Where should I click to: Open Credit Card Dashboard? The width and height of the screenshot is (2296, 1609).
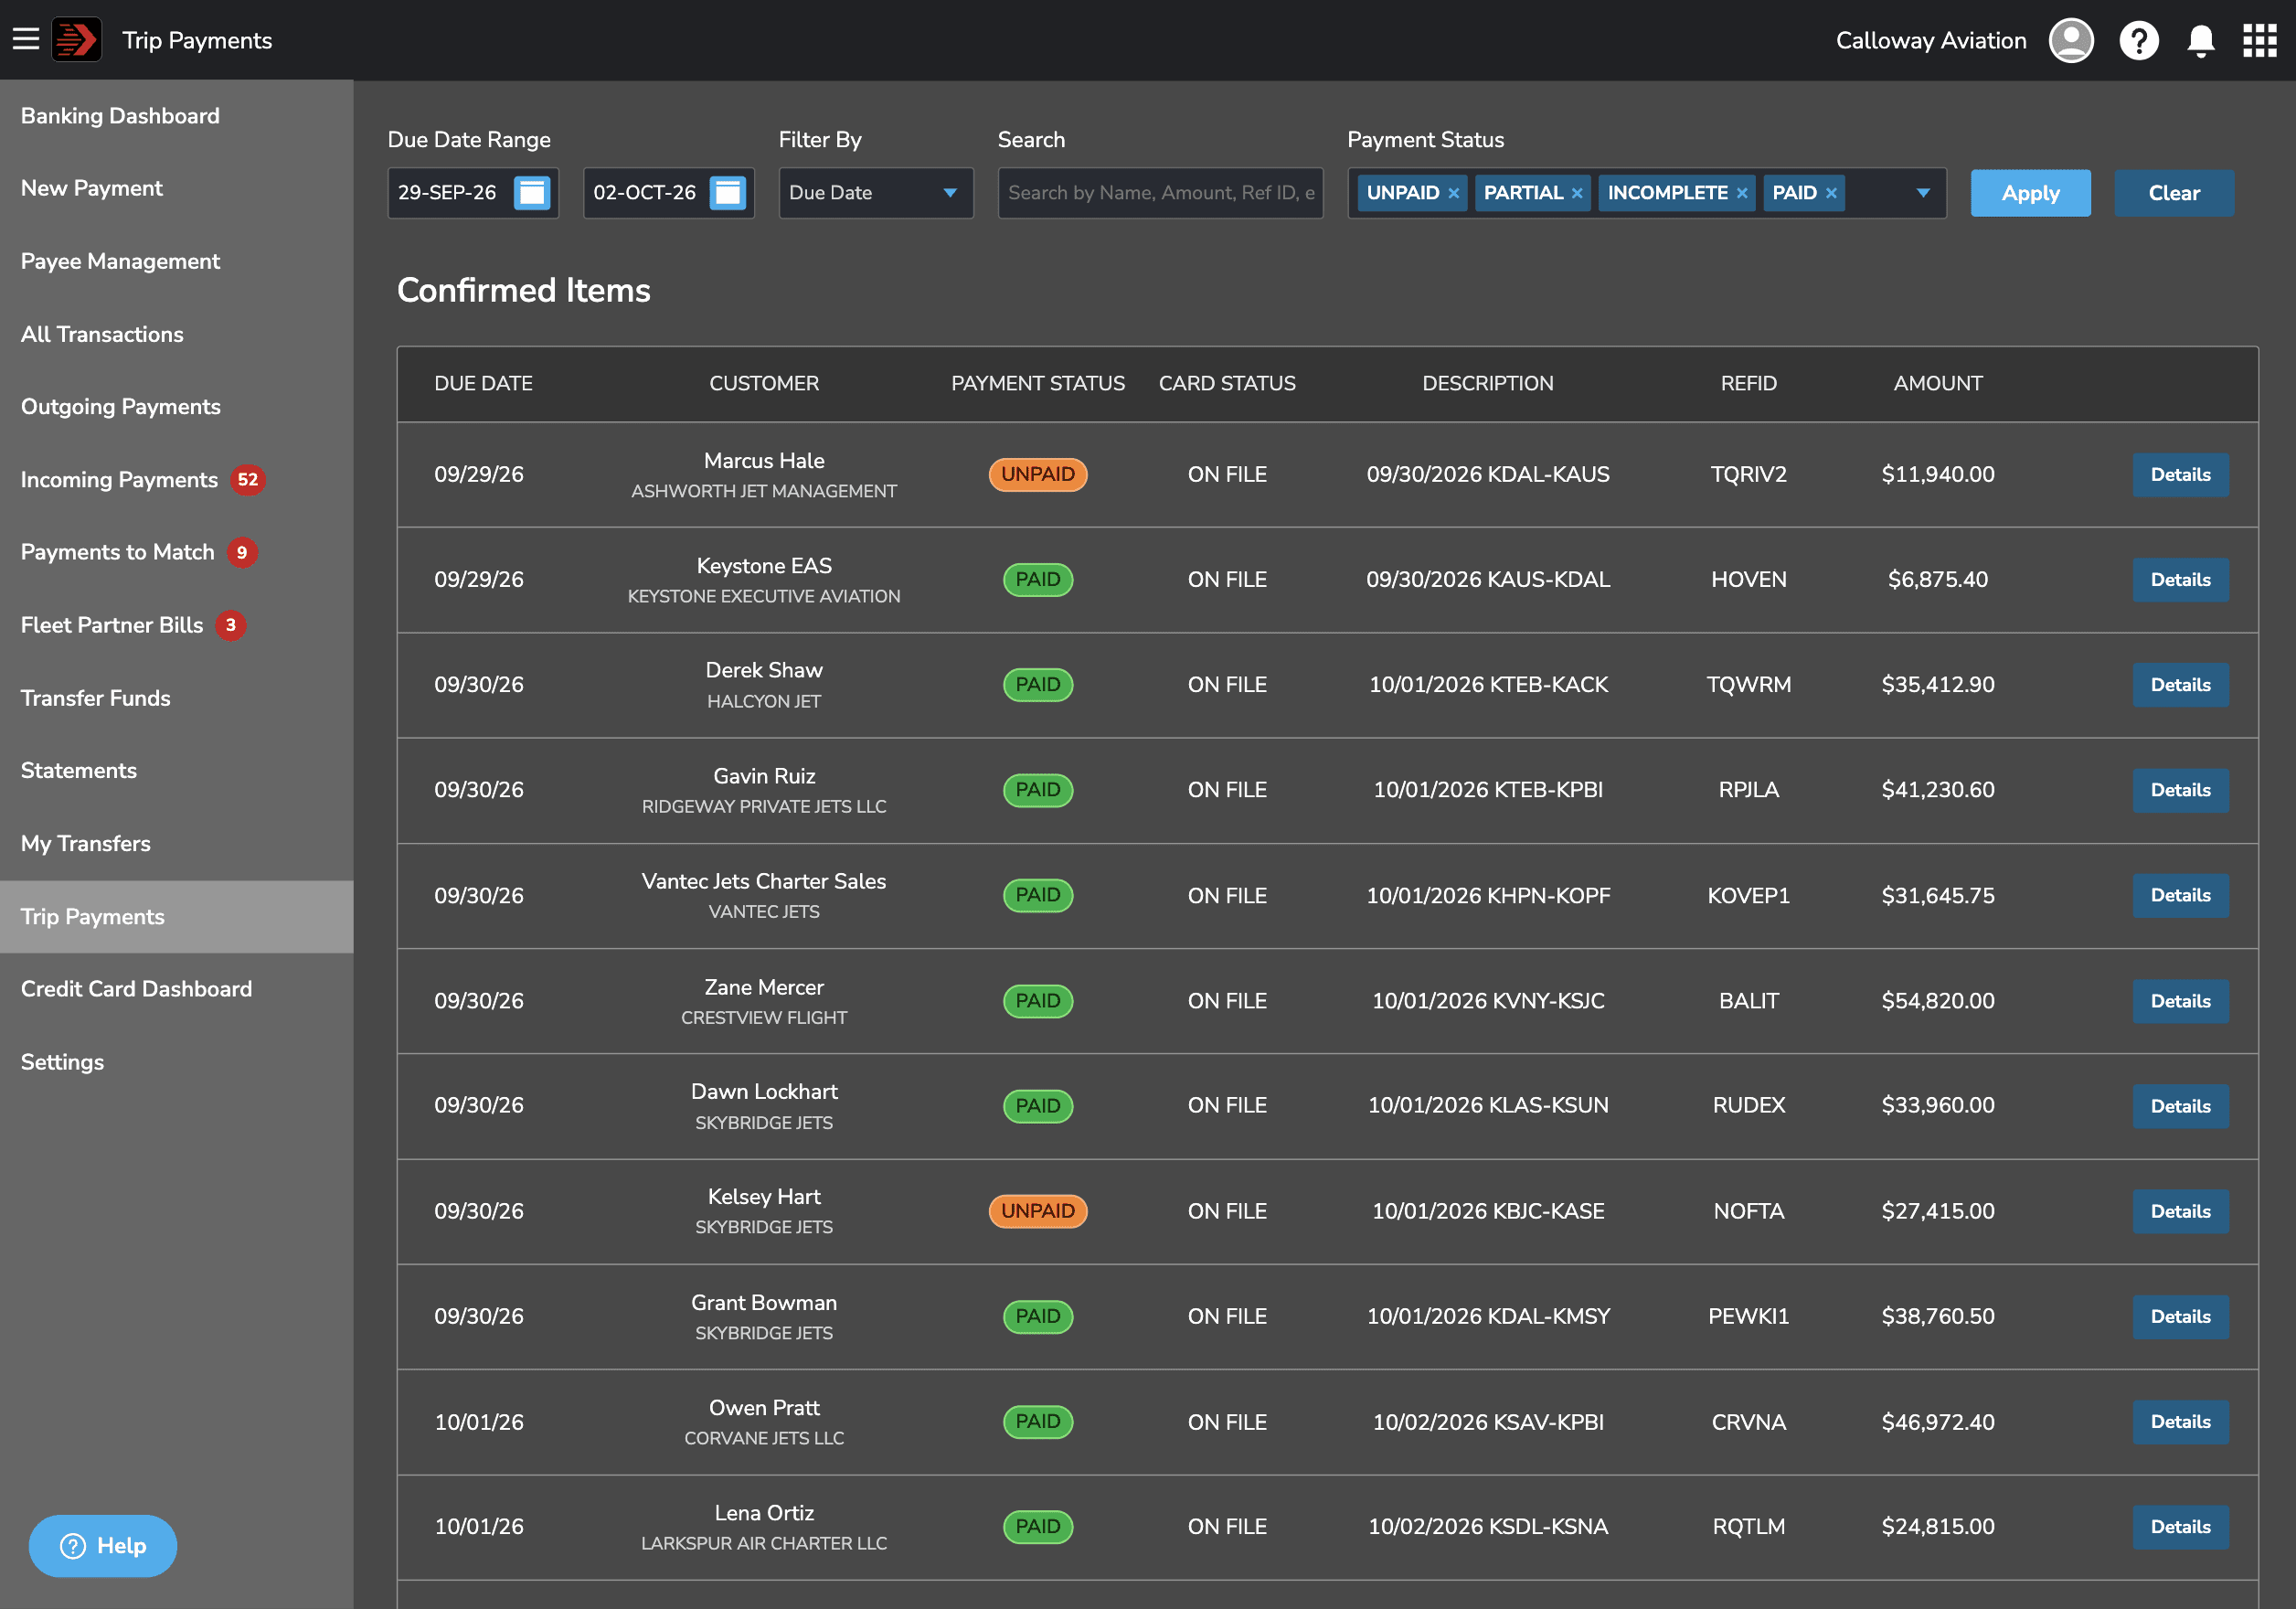(177, 989)
